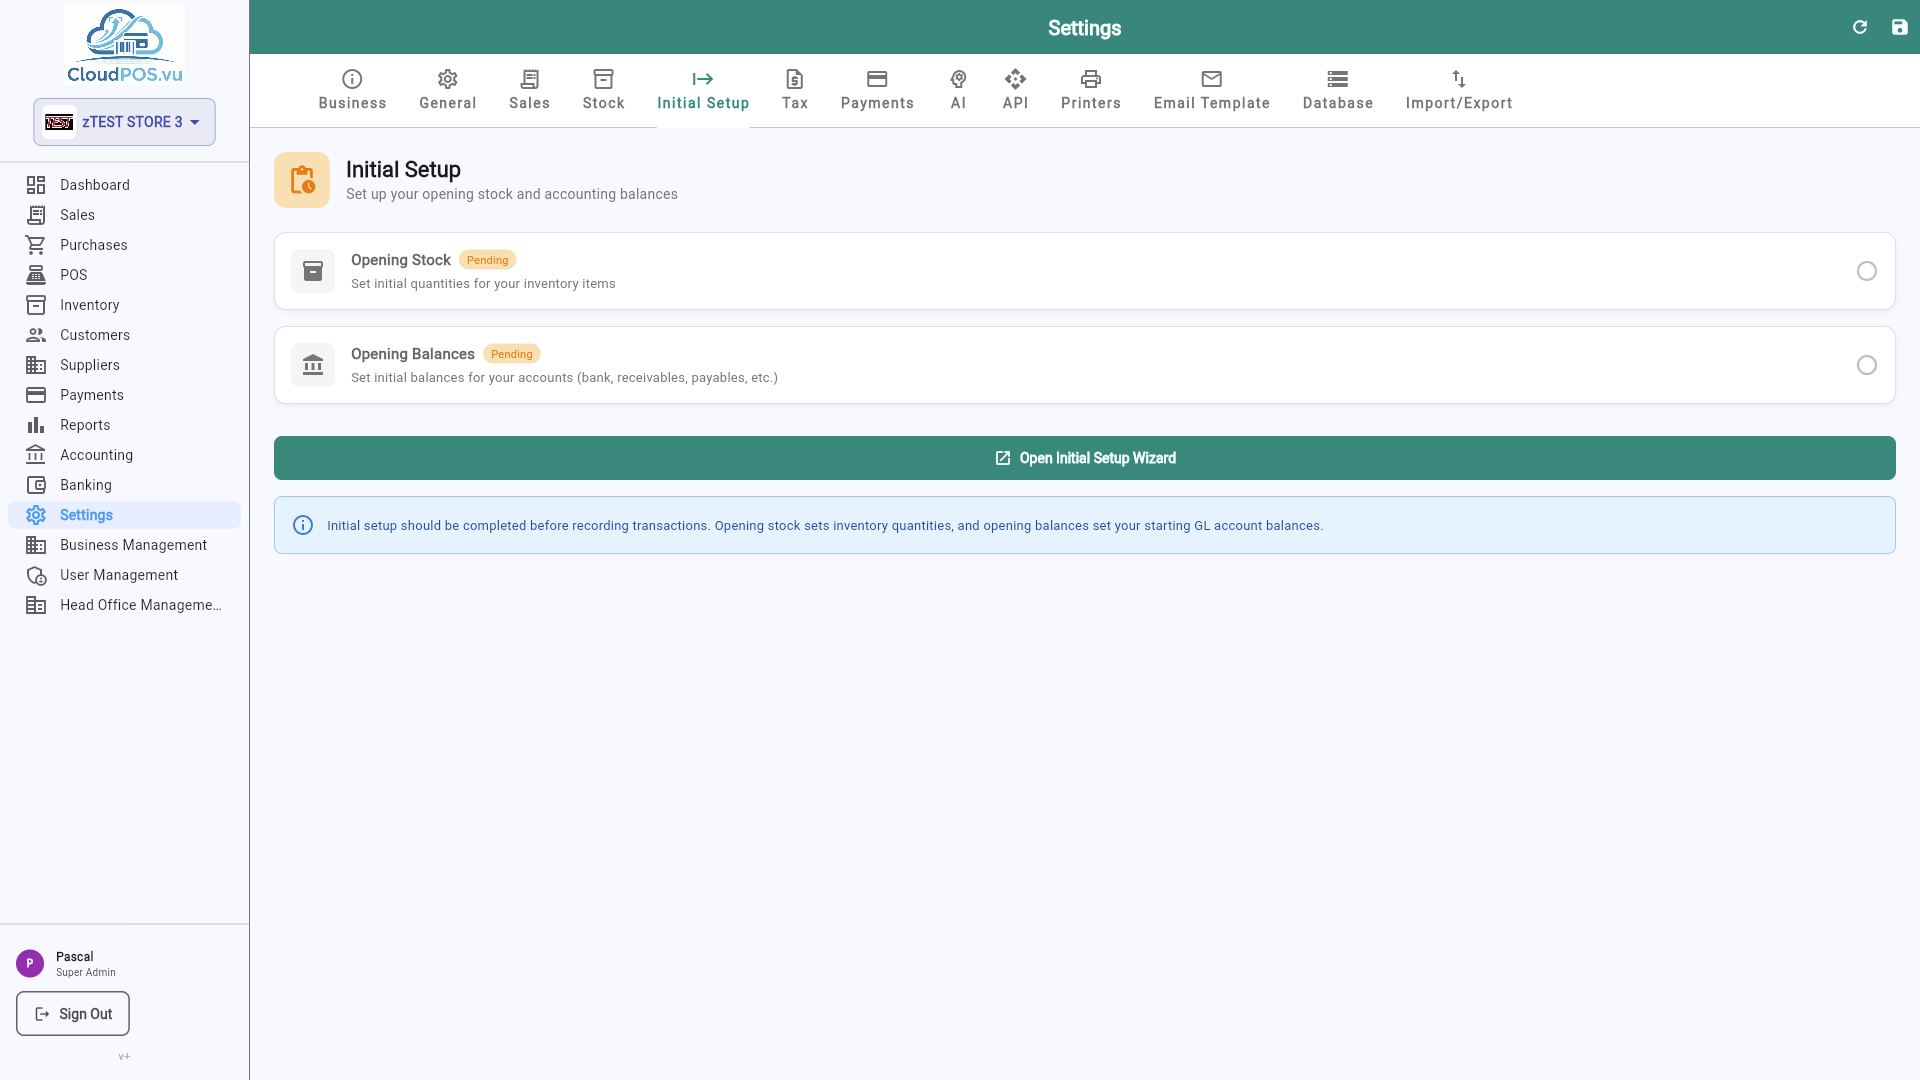Open Purchases in sidebar
Screen dimensions: 1920x1080
(x=124, y=245)
